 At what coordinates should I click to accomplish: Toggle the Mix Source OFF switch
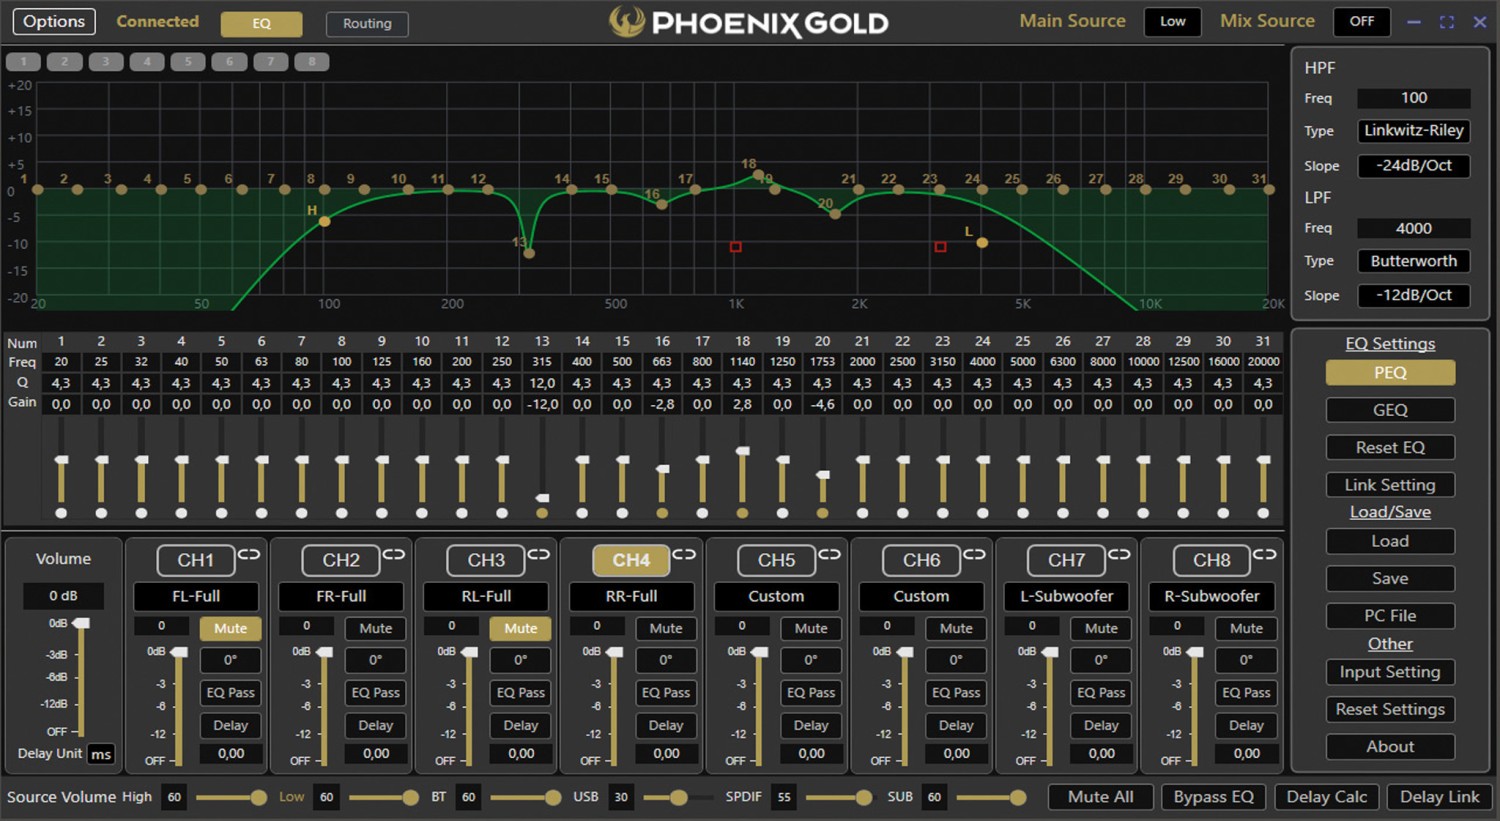pyautogui.click(x=1361, y=21)
